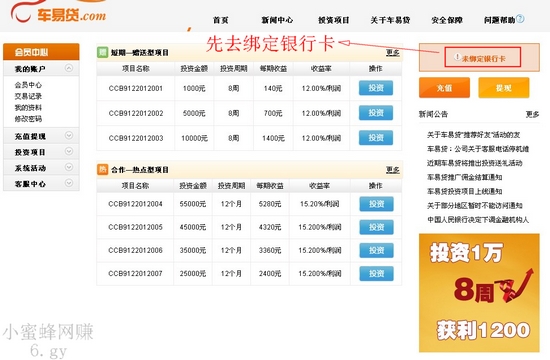Open news about 推荐好友 activity

(x=474, y=135)
